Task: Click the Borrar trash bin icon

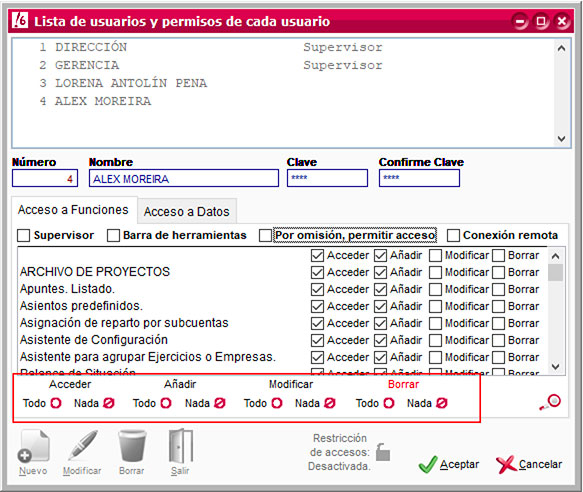Action: click(x=132, y=446)
